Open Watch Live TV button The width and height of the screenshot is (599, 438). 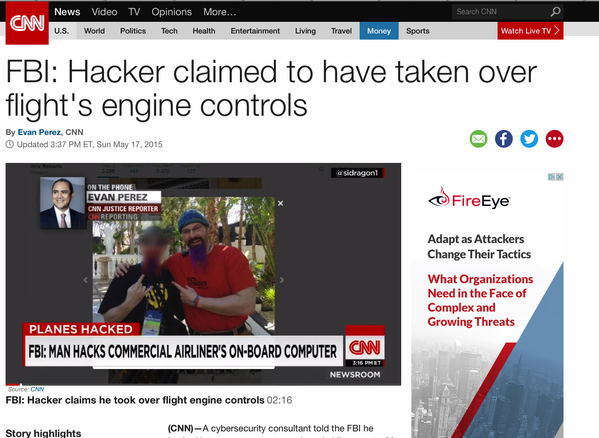coord(530,31)
